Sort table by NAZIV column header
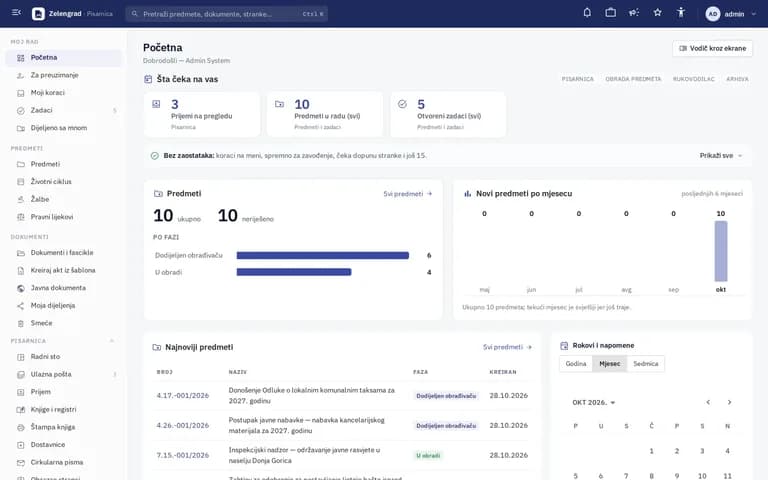Viewport: 768px width, 480px height. (x=238, y=372)
